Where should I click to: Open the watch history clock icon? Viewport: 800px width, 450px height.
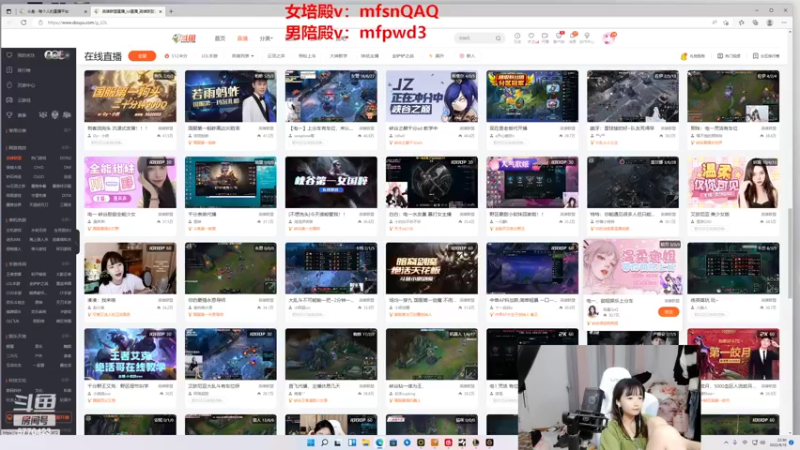click(517, 37)
